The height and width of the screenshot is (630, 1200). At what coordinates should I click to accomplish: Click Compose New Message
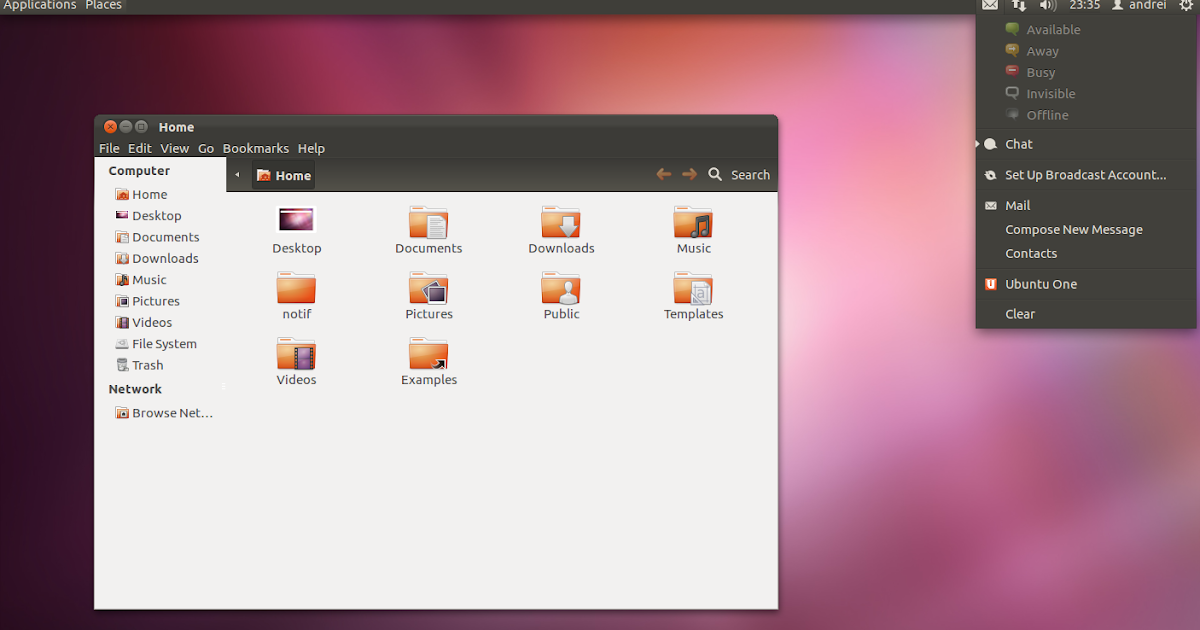[x=1072, y=228]
